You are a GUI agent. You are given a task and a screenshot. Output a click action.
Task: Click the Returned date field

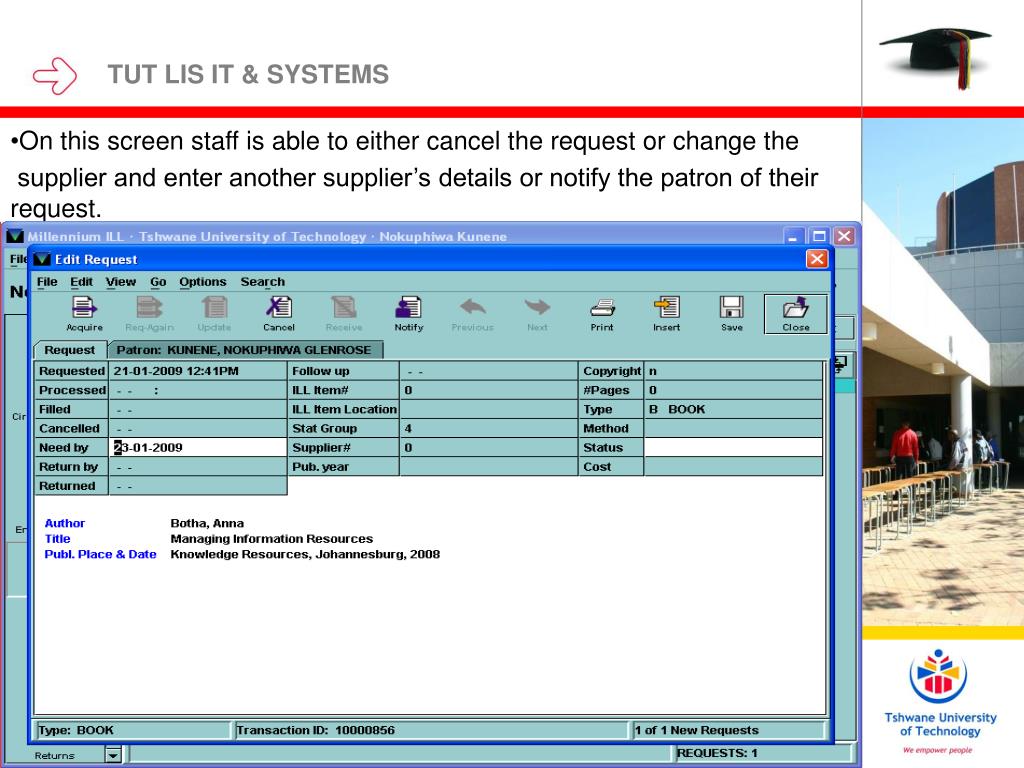pyautogui.click(x=198, y=486)
